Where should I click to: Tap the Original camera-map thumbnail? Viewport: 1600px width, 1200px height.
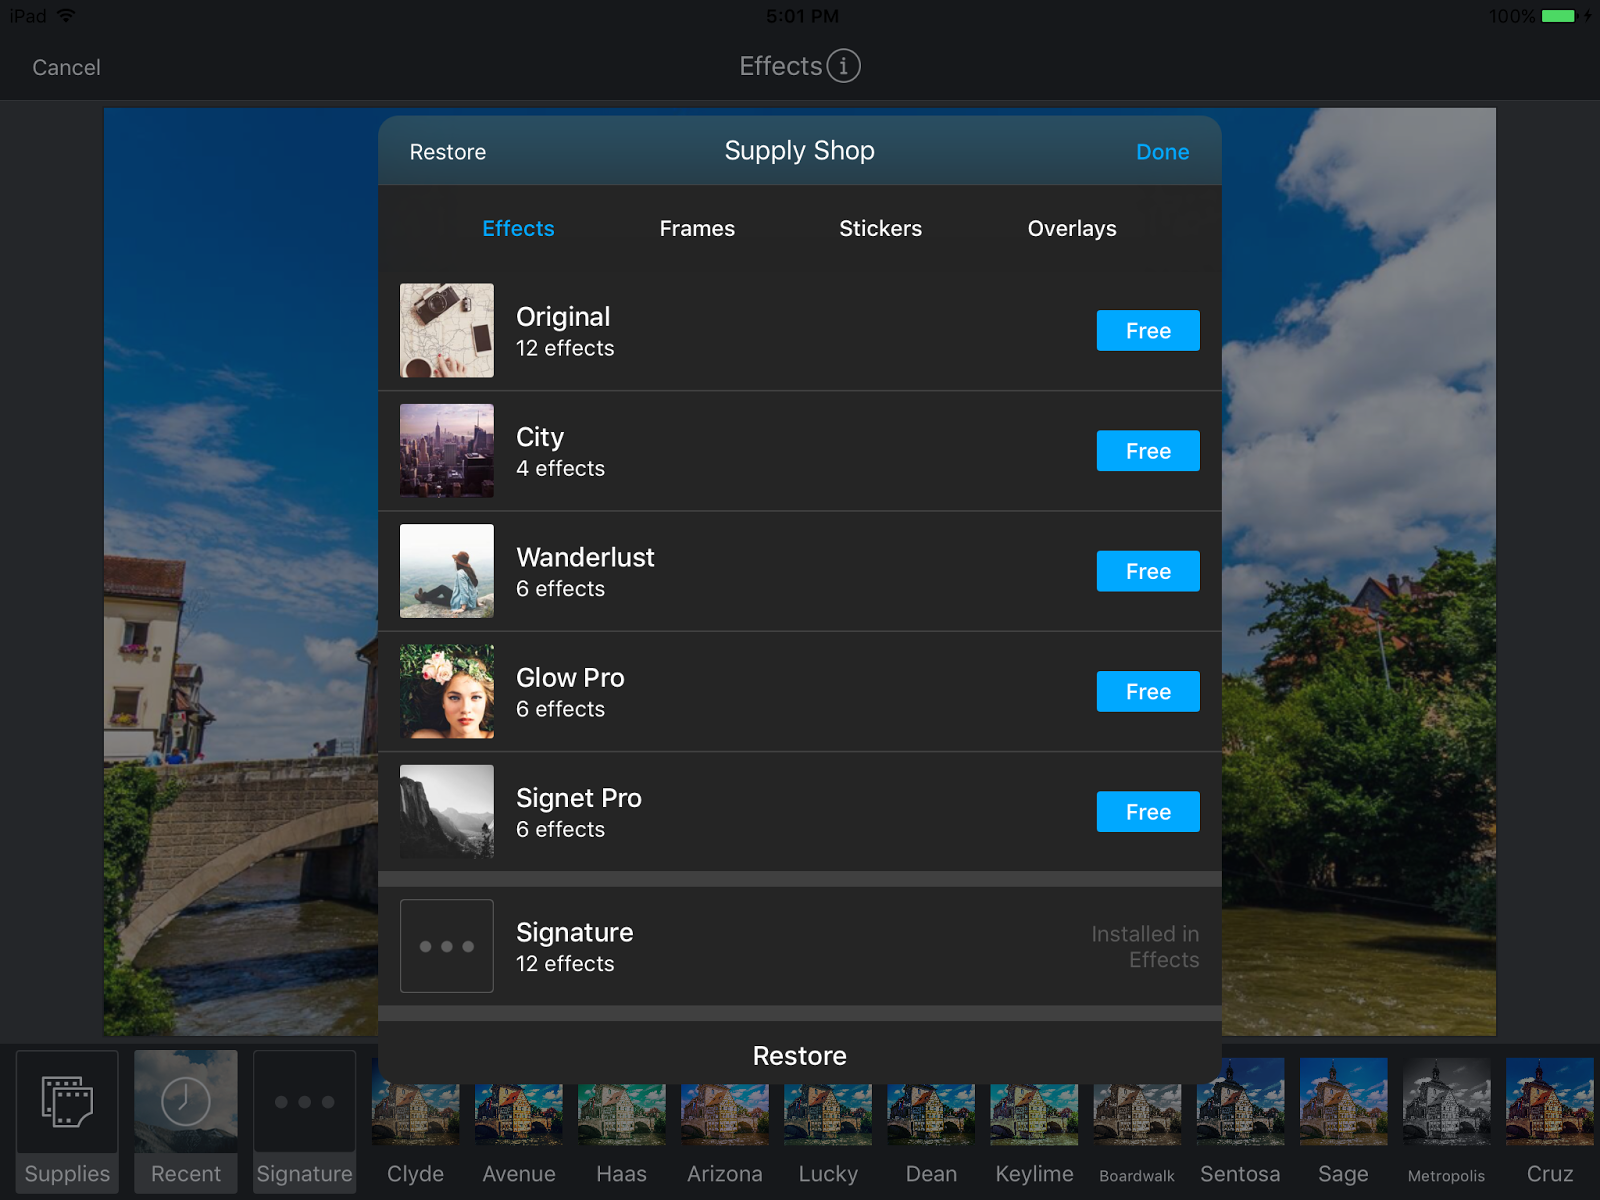pyautogui.click(x=446, y=330)
